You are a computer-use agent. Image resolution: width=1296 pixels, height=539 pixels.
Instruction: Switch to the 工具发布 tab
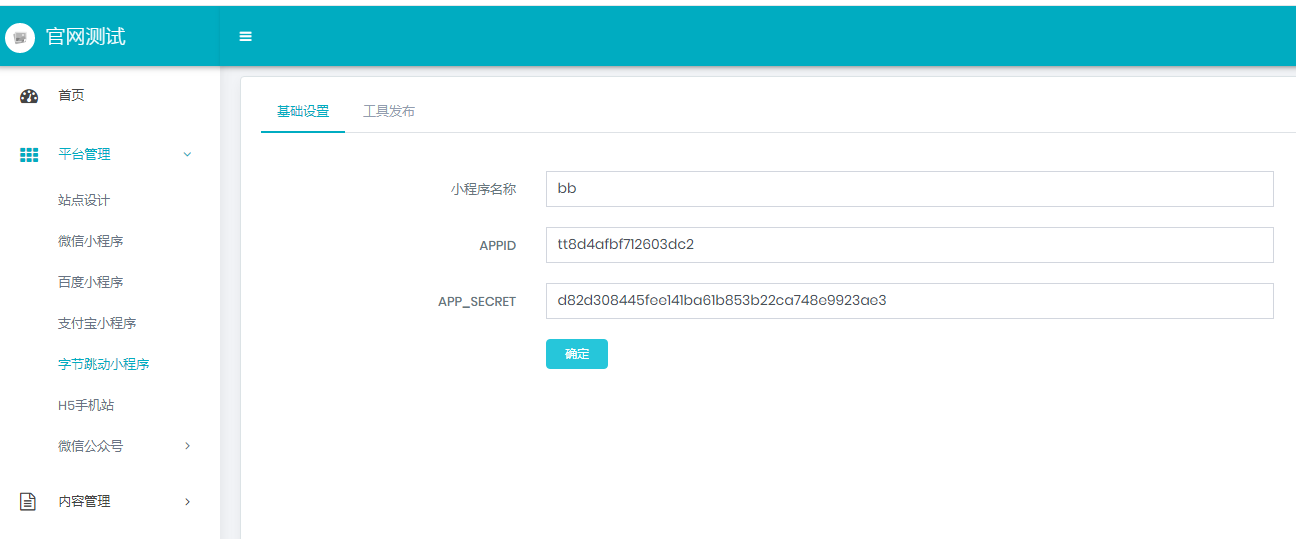[389, 111]
